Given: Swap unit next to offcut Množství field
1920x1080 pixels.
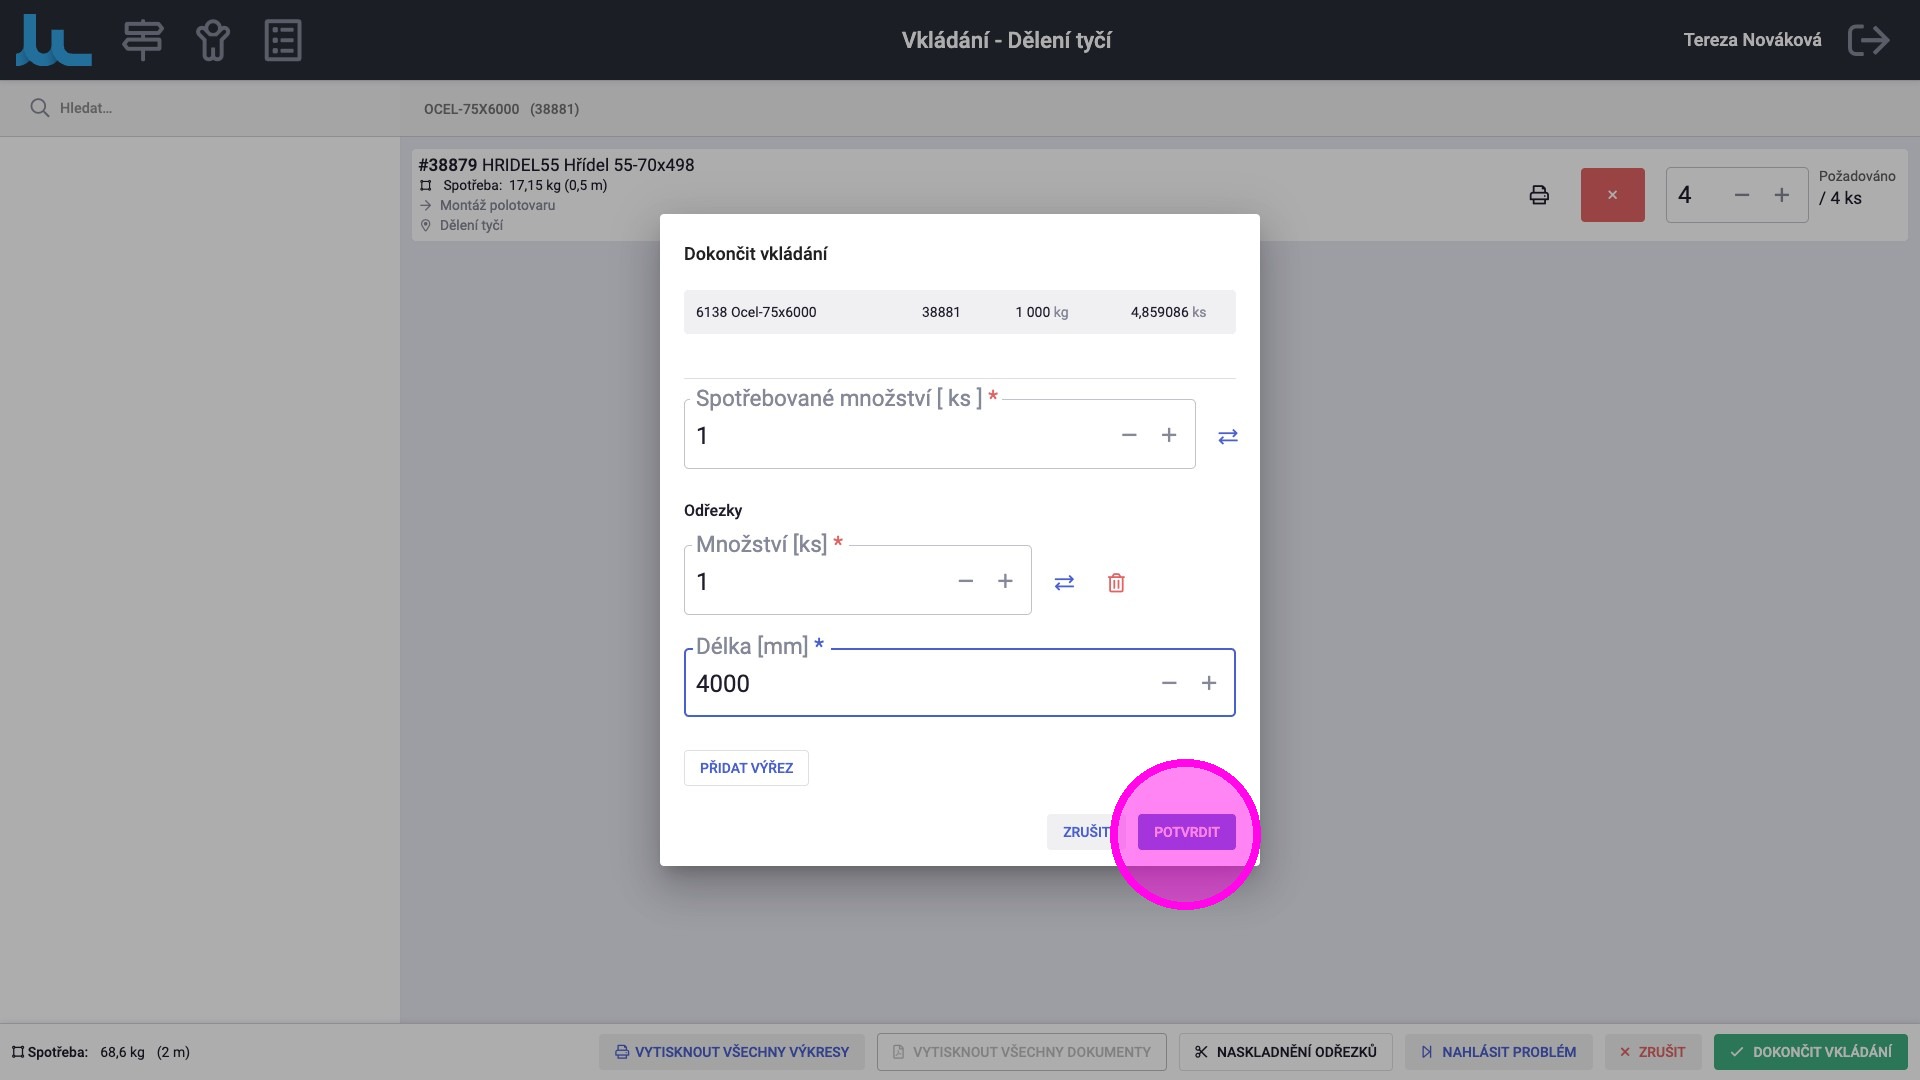Looking at the screenshot, I should click(x=1064, y=582).
